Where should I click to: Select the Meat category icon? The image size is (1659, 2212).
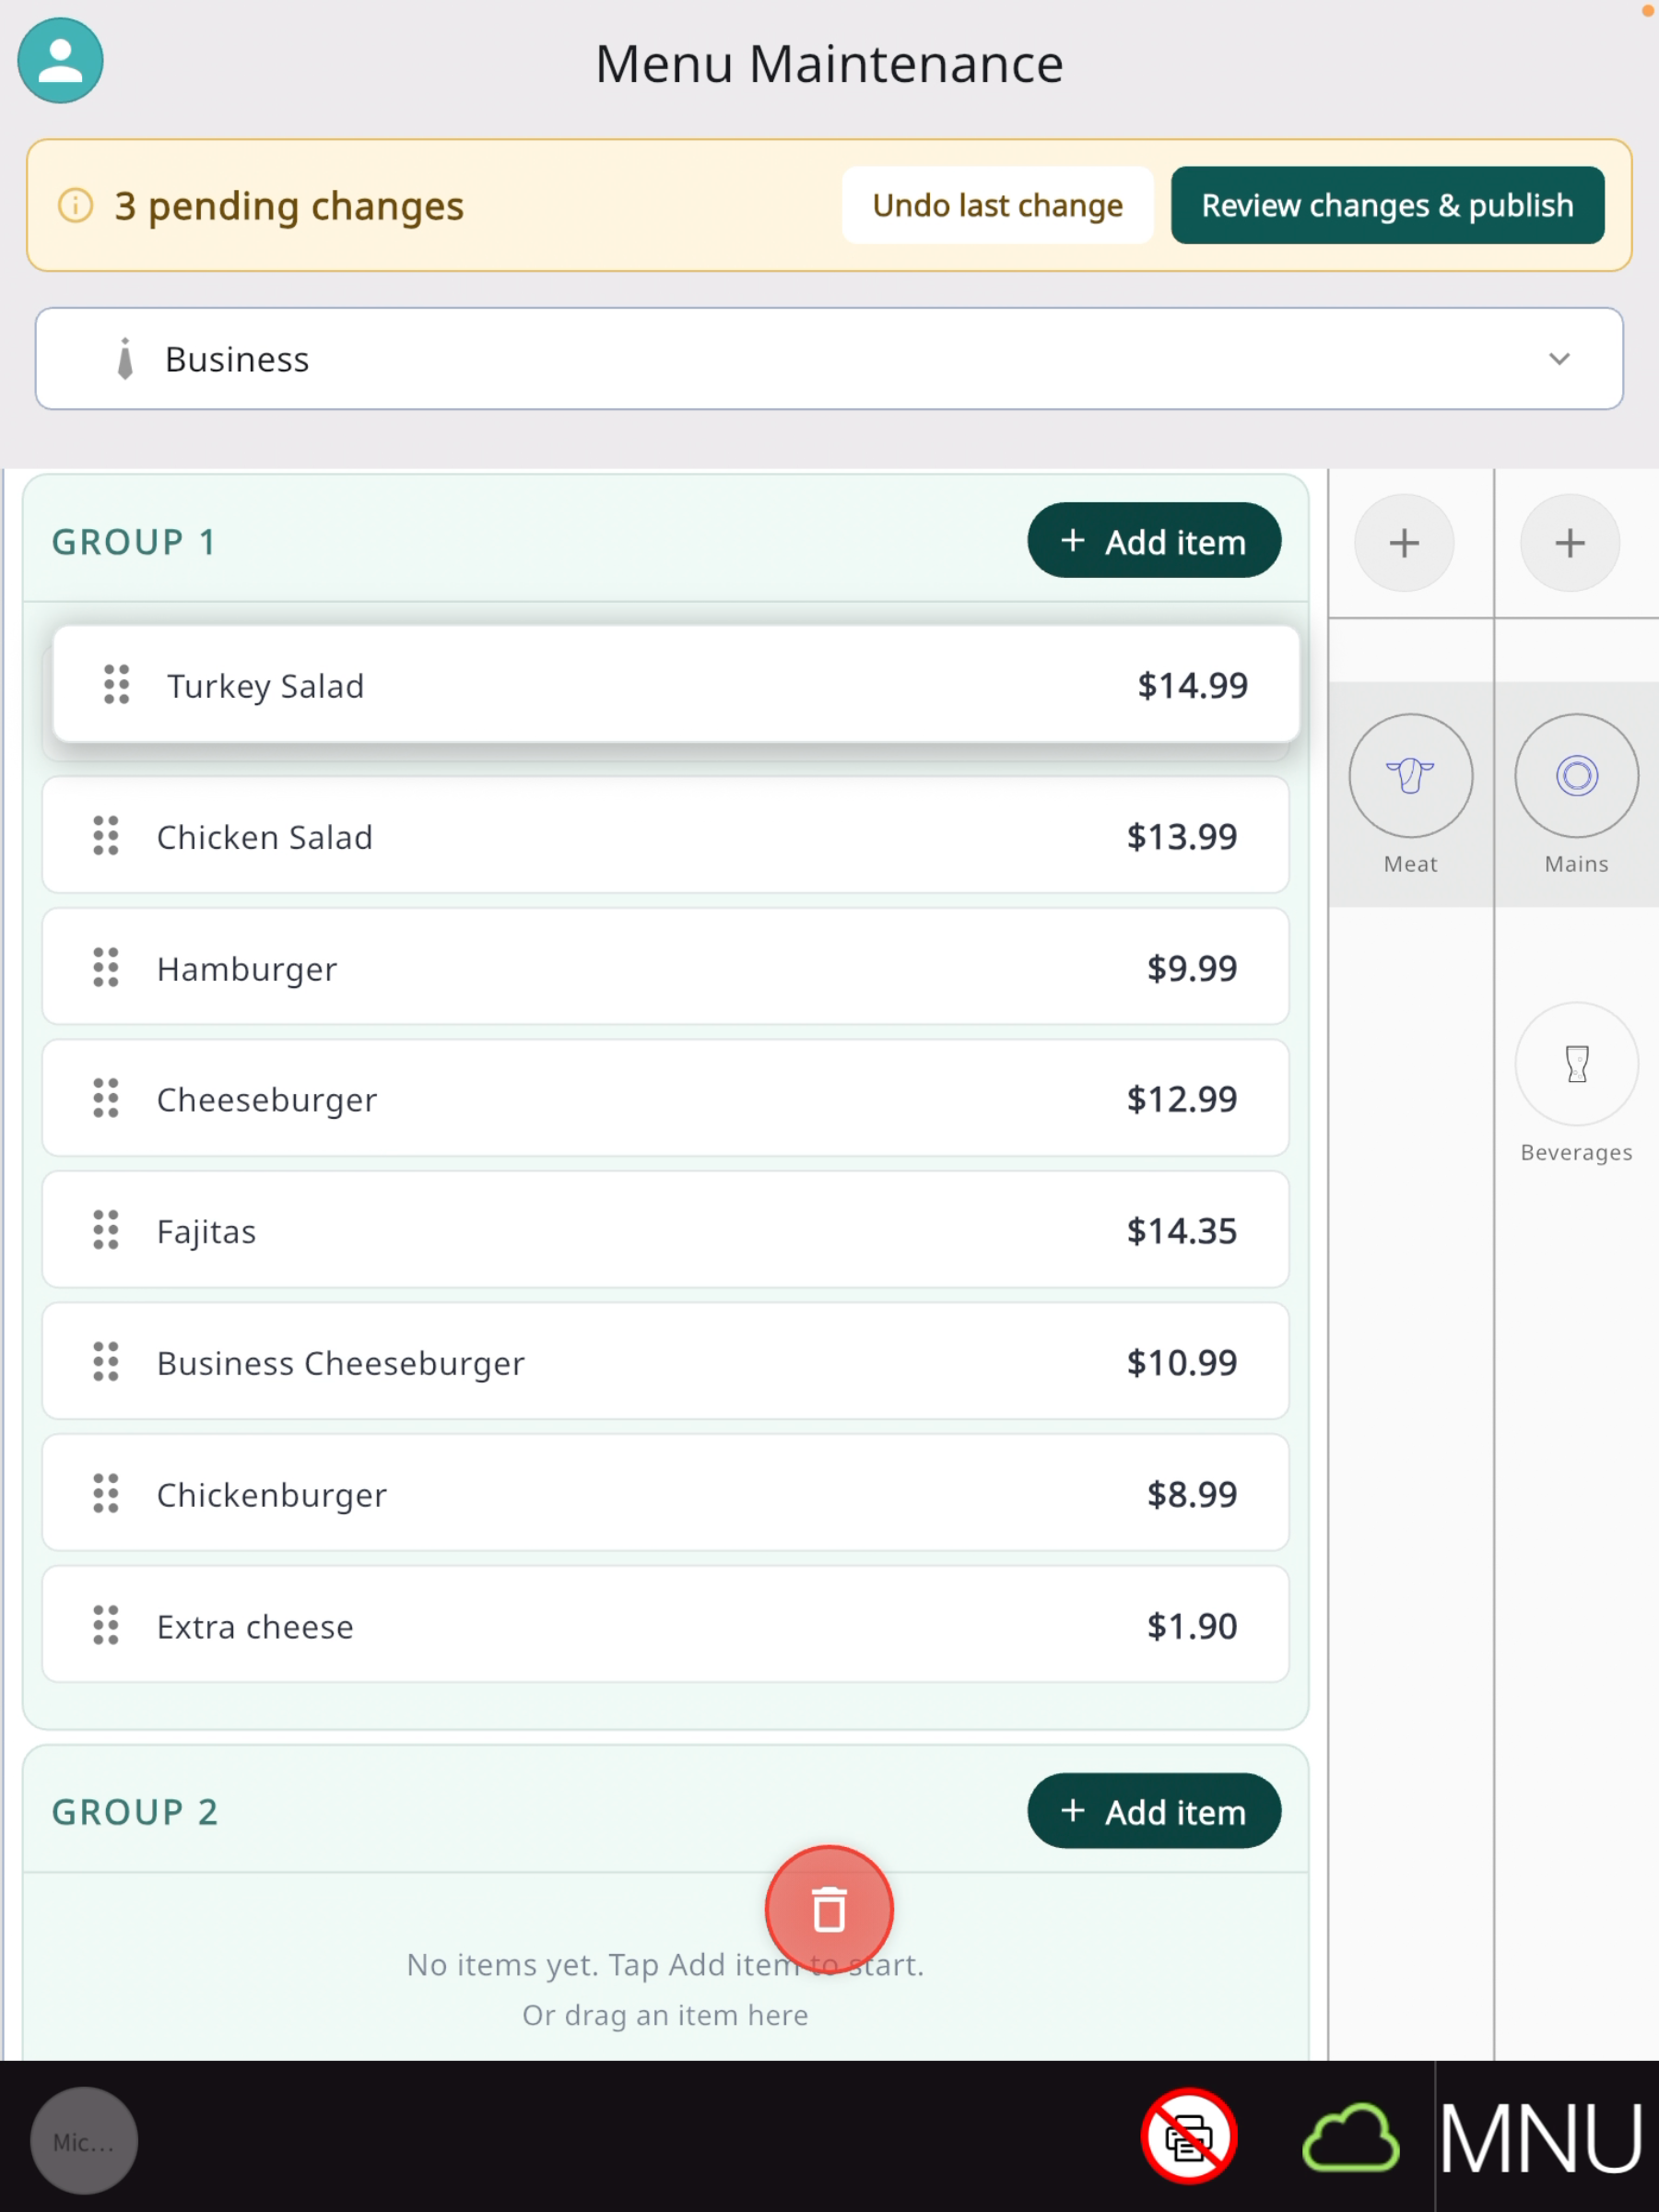click(x=1410, y=775)
